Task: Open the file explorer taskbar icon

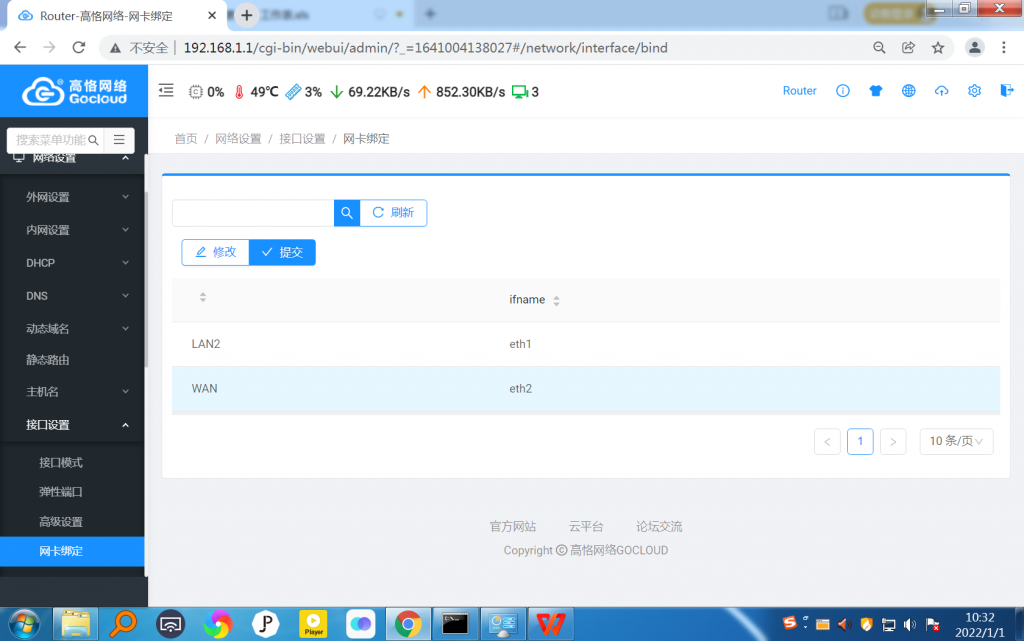Action: [75, 624]
